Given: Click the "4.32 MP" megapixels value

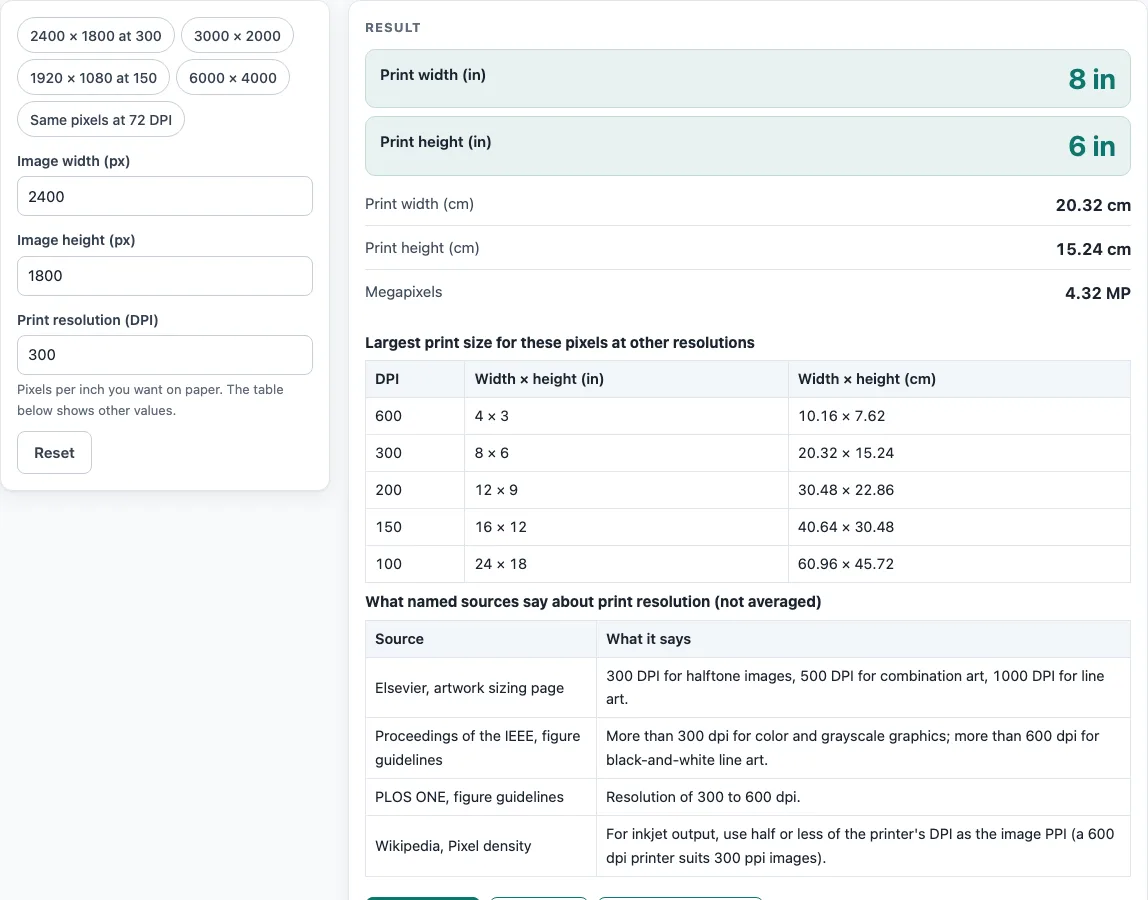Looking at the screenshot, I should point(1097,293).
